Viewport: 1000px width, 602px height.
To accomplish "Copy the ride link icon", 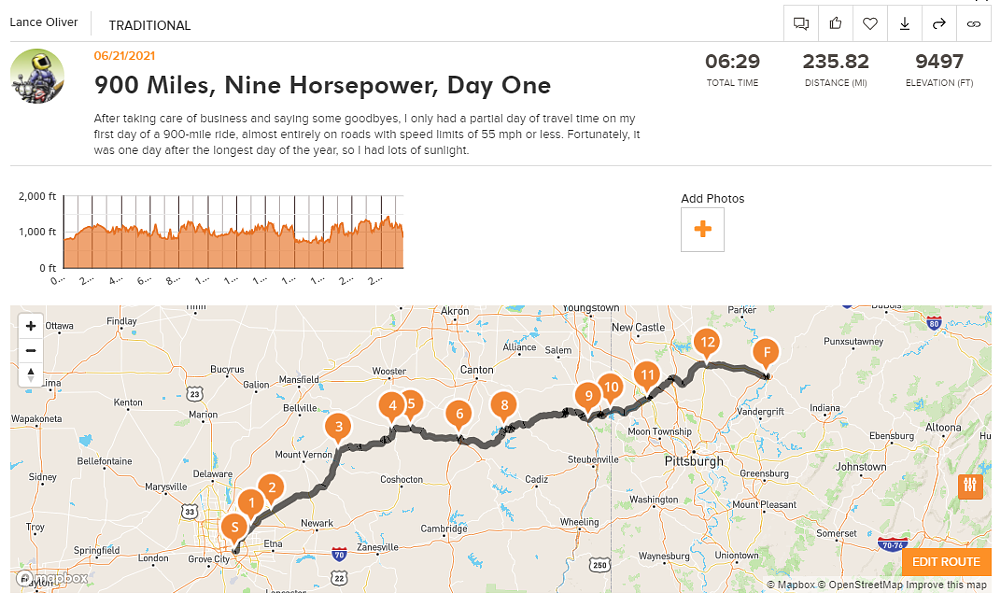I will [x=974, y=23].
